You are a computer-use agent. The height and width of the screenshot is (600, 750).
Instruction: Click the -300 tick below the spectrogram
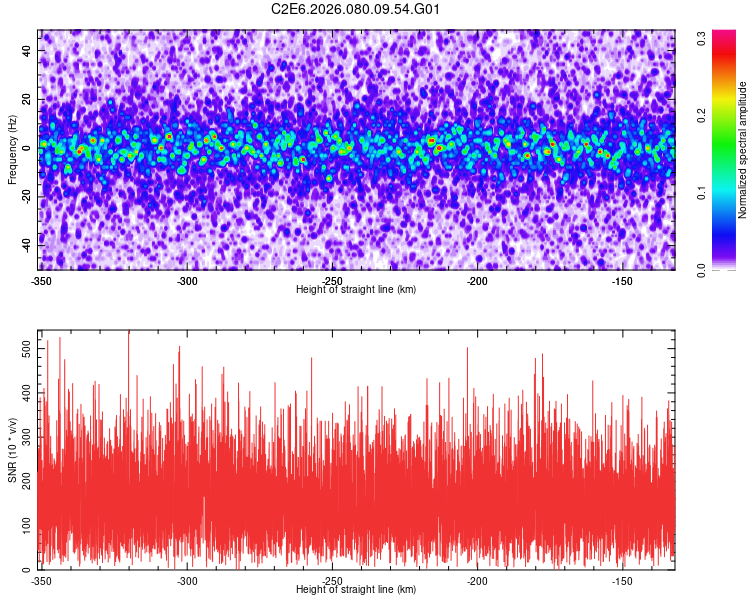187,281
